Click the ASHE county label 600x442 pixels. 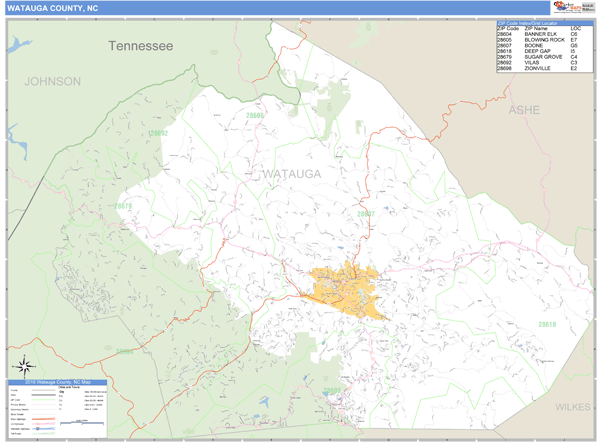pos(524,108)
